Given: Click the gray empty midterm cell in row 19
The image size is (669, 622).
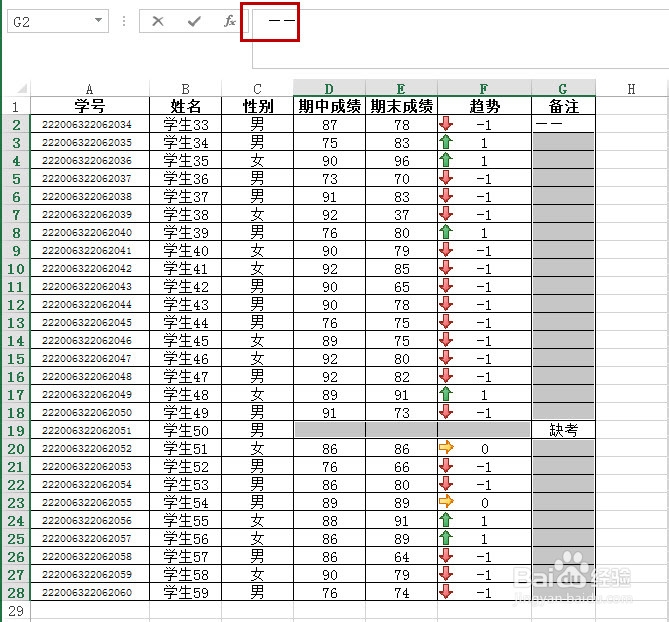Looking at the screenshot, I should (x=329, y=430).
